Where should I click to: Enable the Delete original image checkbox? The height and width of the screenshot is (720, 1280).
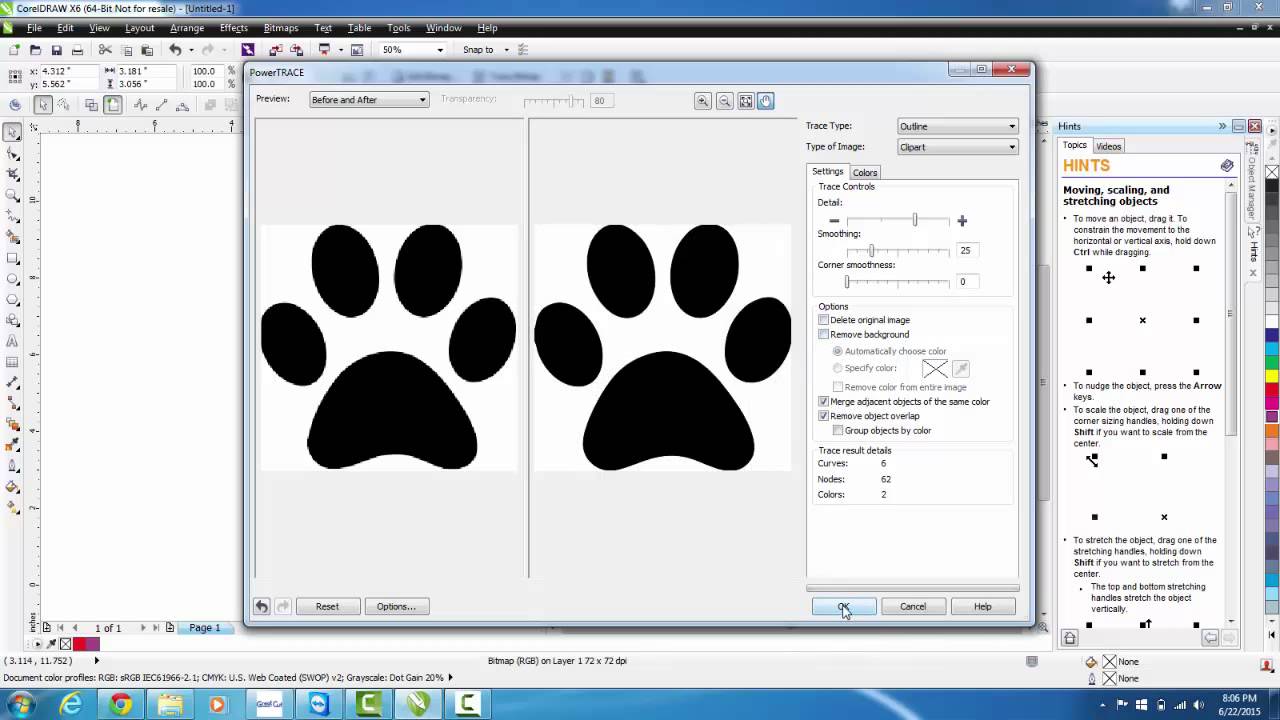coord(824,320)
